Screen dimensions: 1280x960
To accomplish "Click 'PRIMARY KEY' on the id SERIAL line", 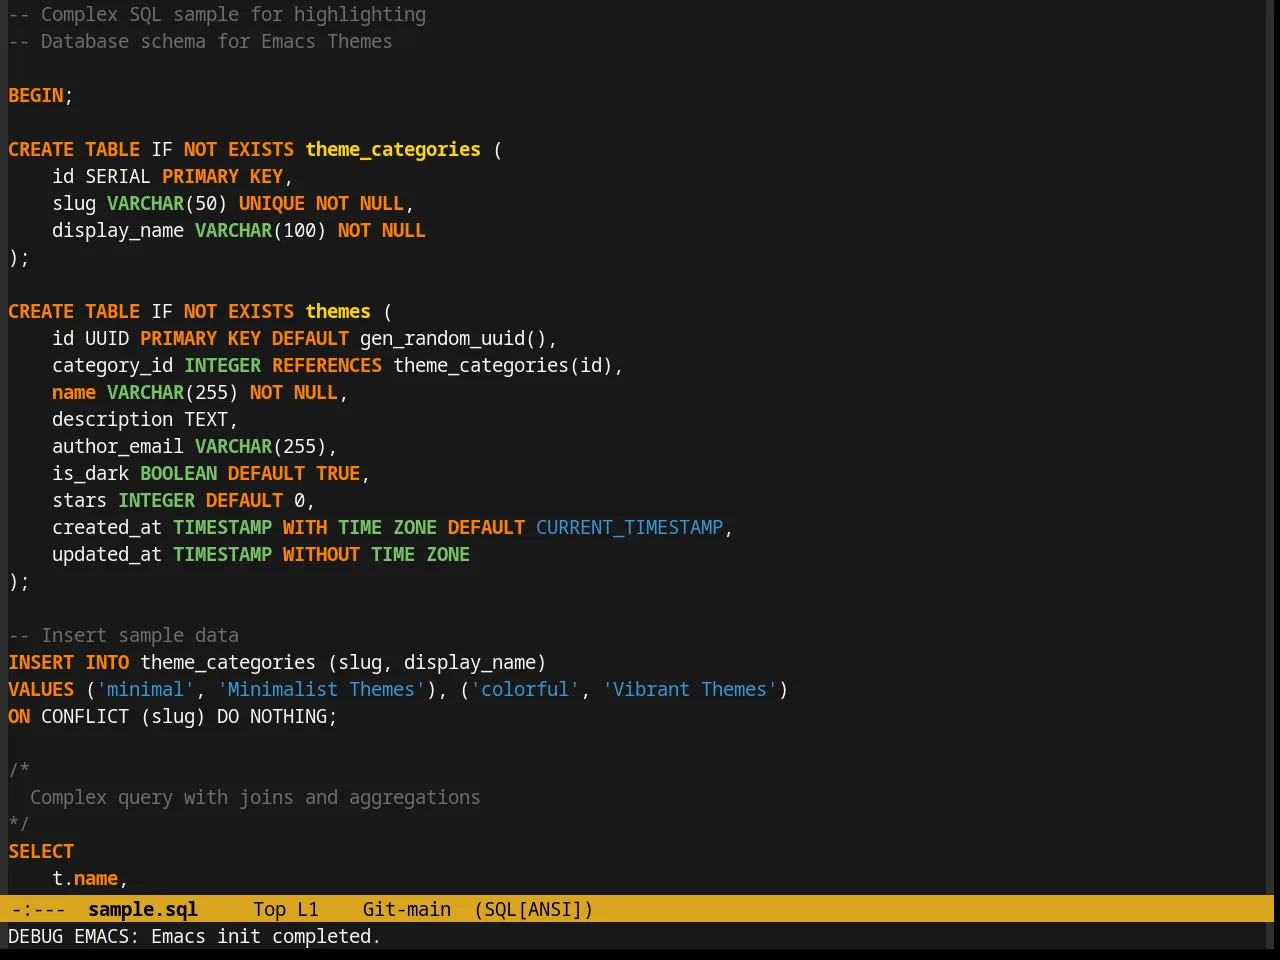I will [x=222, y=176].
